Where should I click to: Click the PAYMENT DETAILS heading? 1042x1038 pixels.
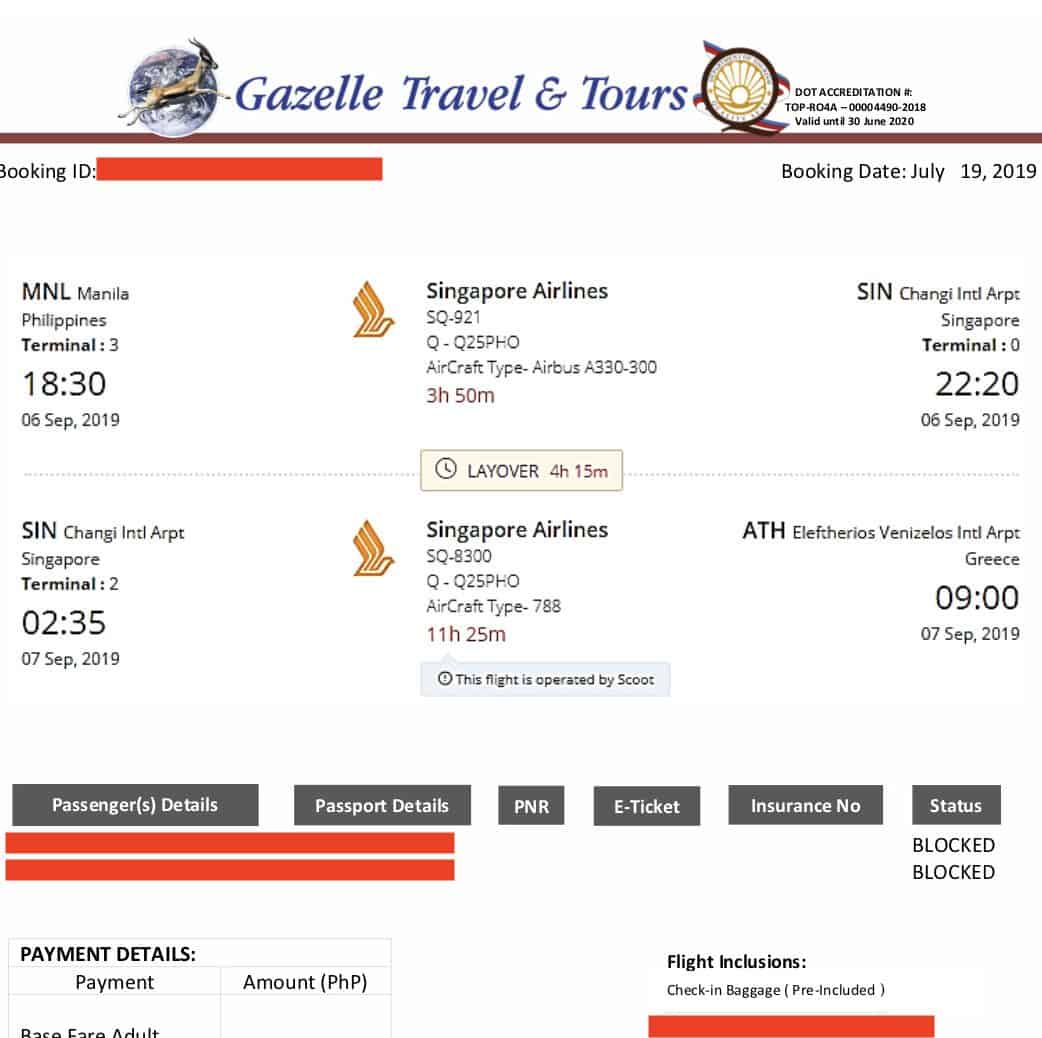click(x=108, y=953)
